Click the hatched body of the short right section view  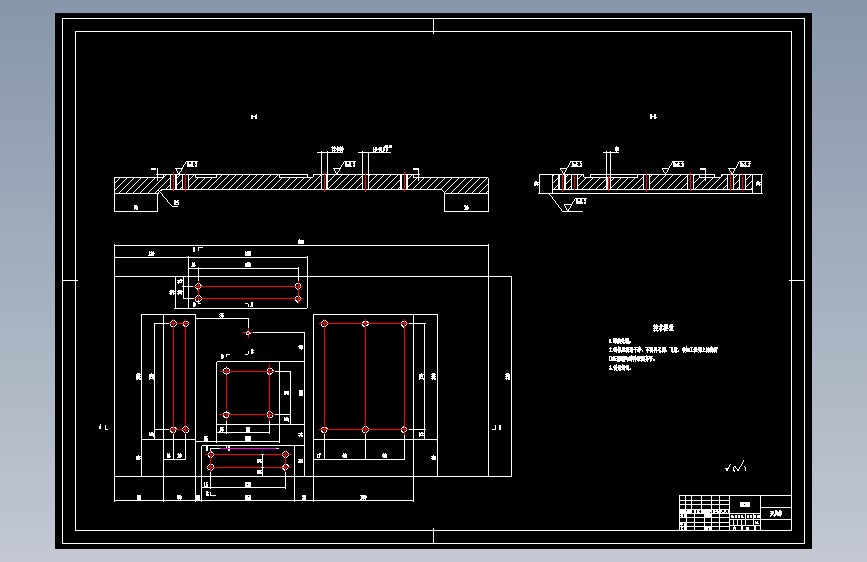pyautogui.click(x=650, y=183)
